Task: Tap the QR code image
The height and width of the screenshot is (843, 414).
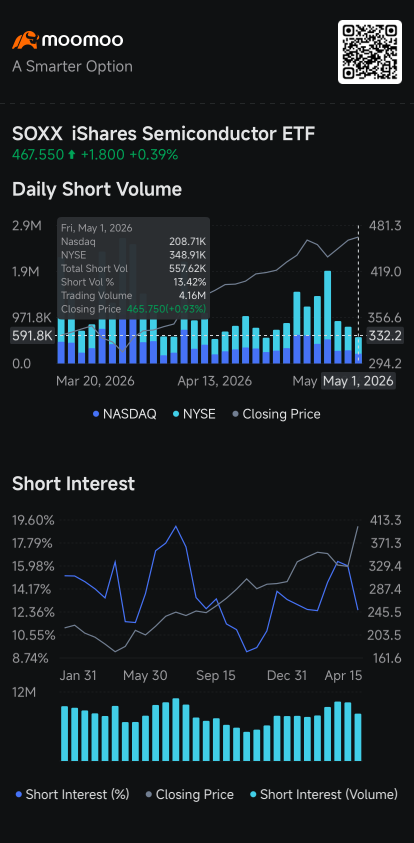Action: tap(369, 52)
